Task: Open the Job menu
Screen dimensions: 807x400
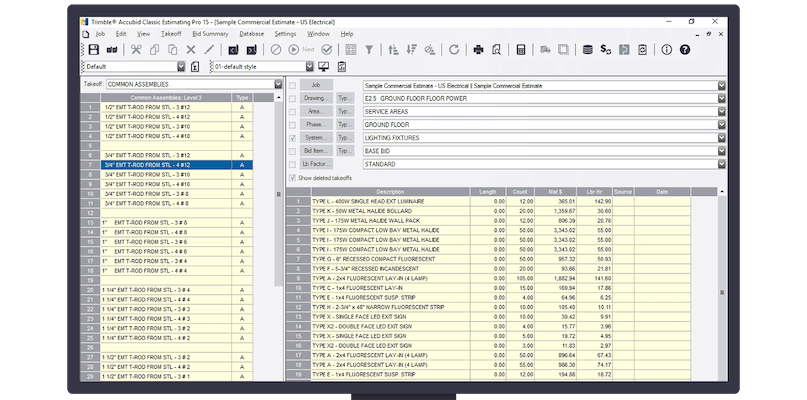Action: [x=100, y=34]
